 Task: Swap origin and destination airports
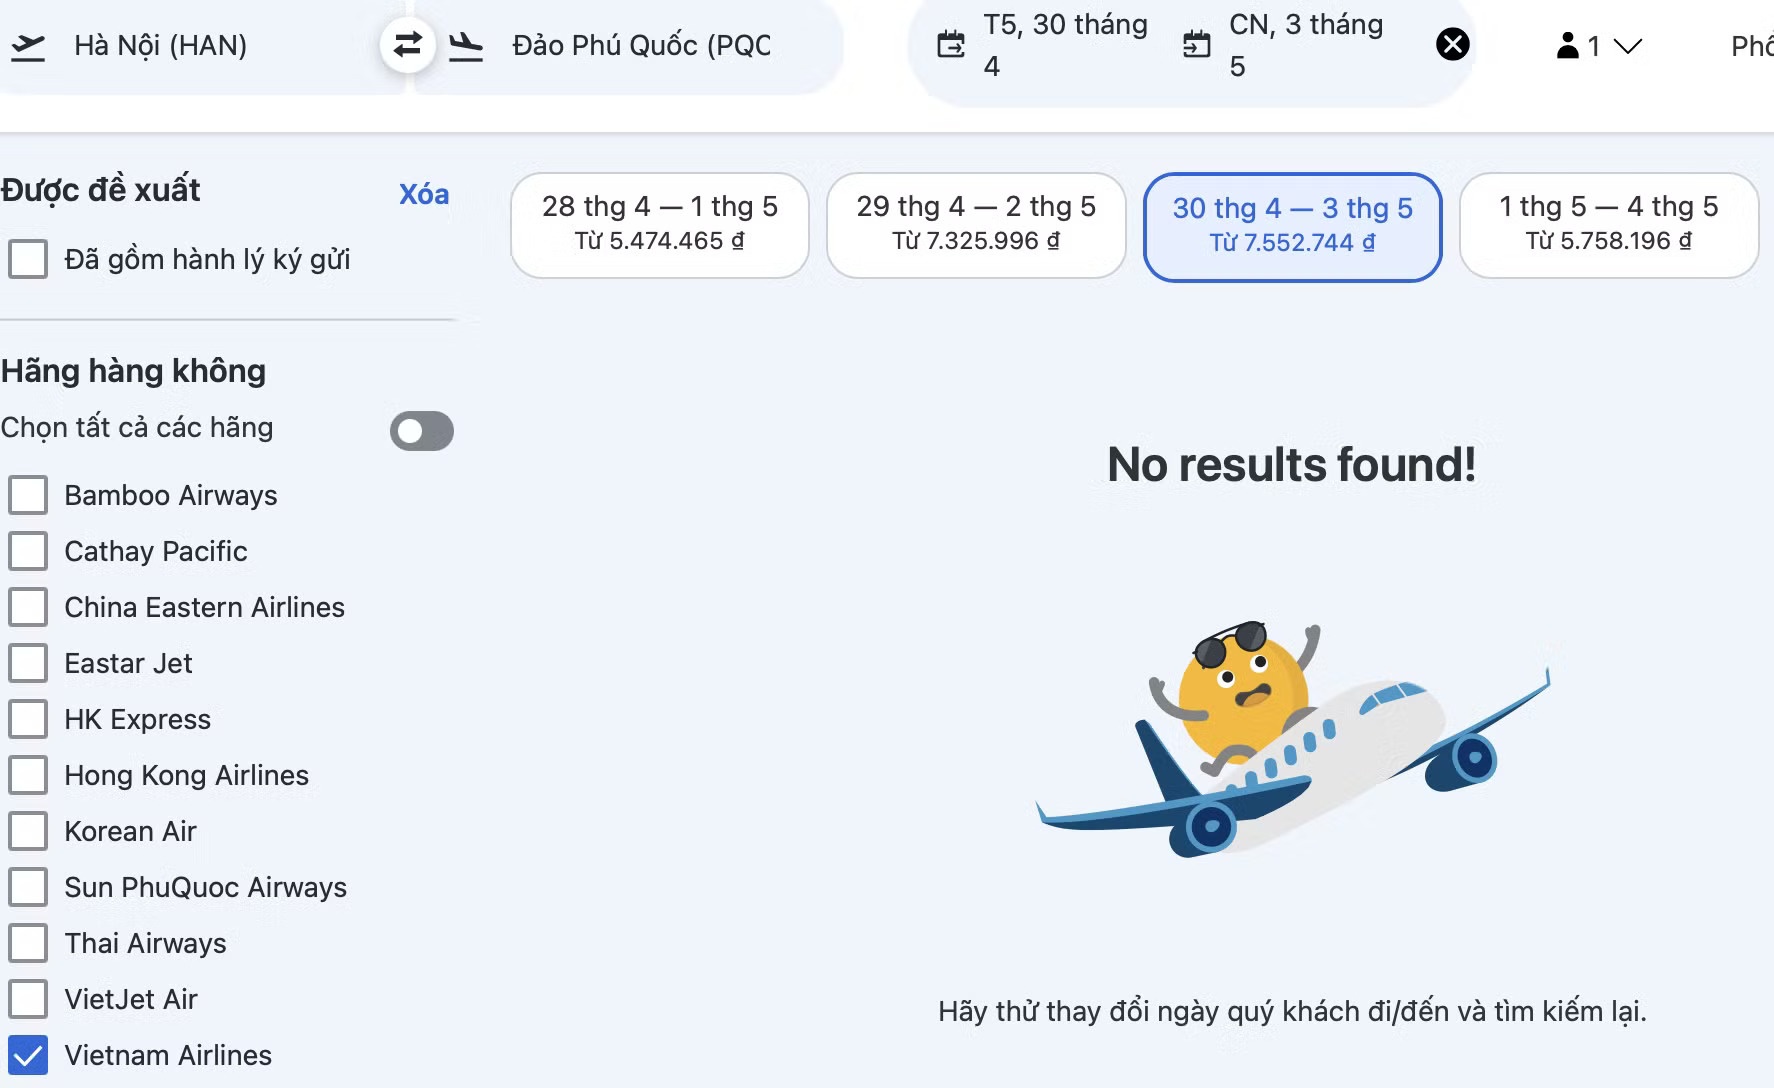(407, 45)
